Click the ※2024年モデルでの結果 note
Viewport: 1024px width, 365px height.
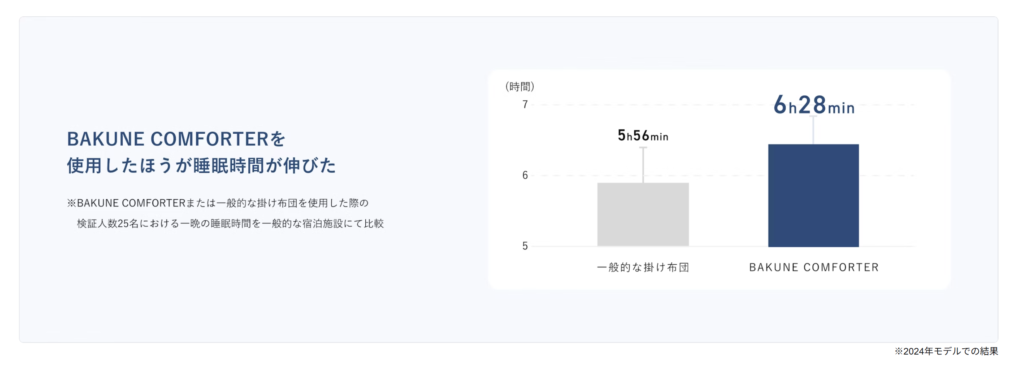point(946,351)
